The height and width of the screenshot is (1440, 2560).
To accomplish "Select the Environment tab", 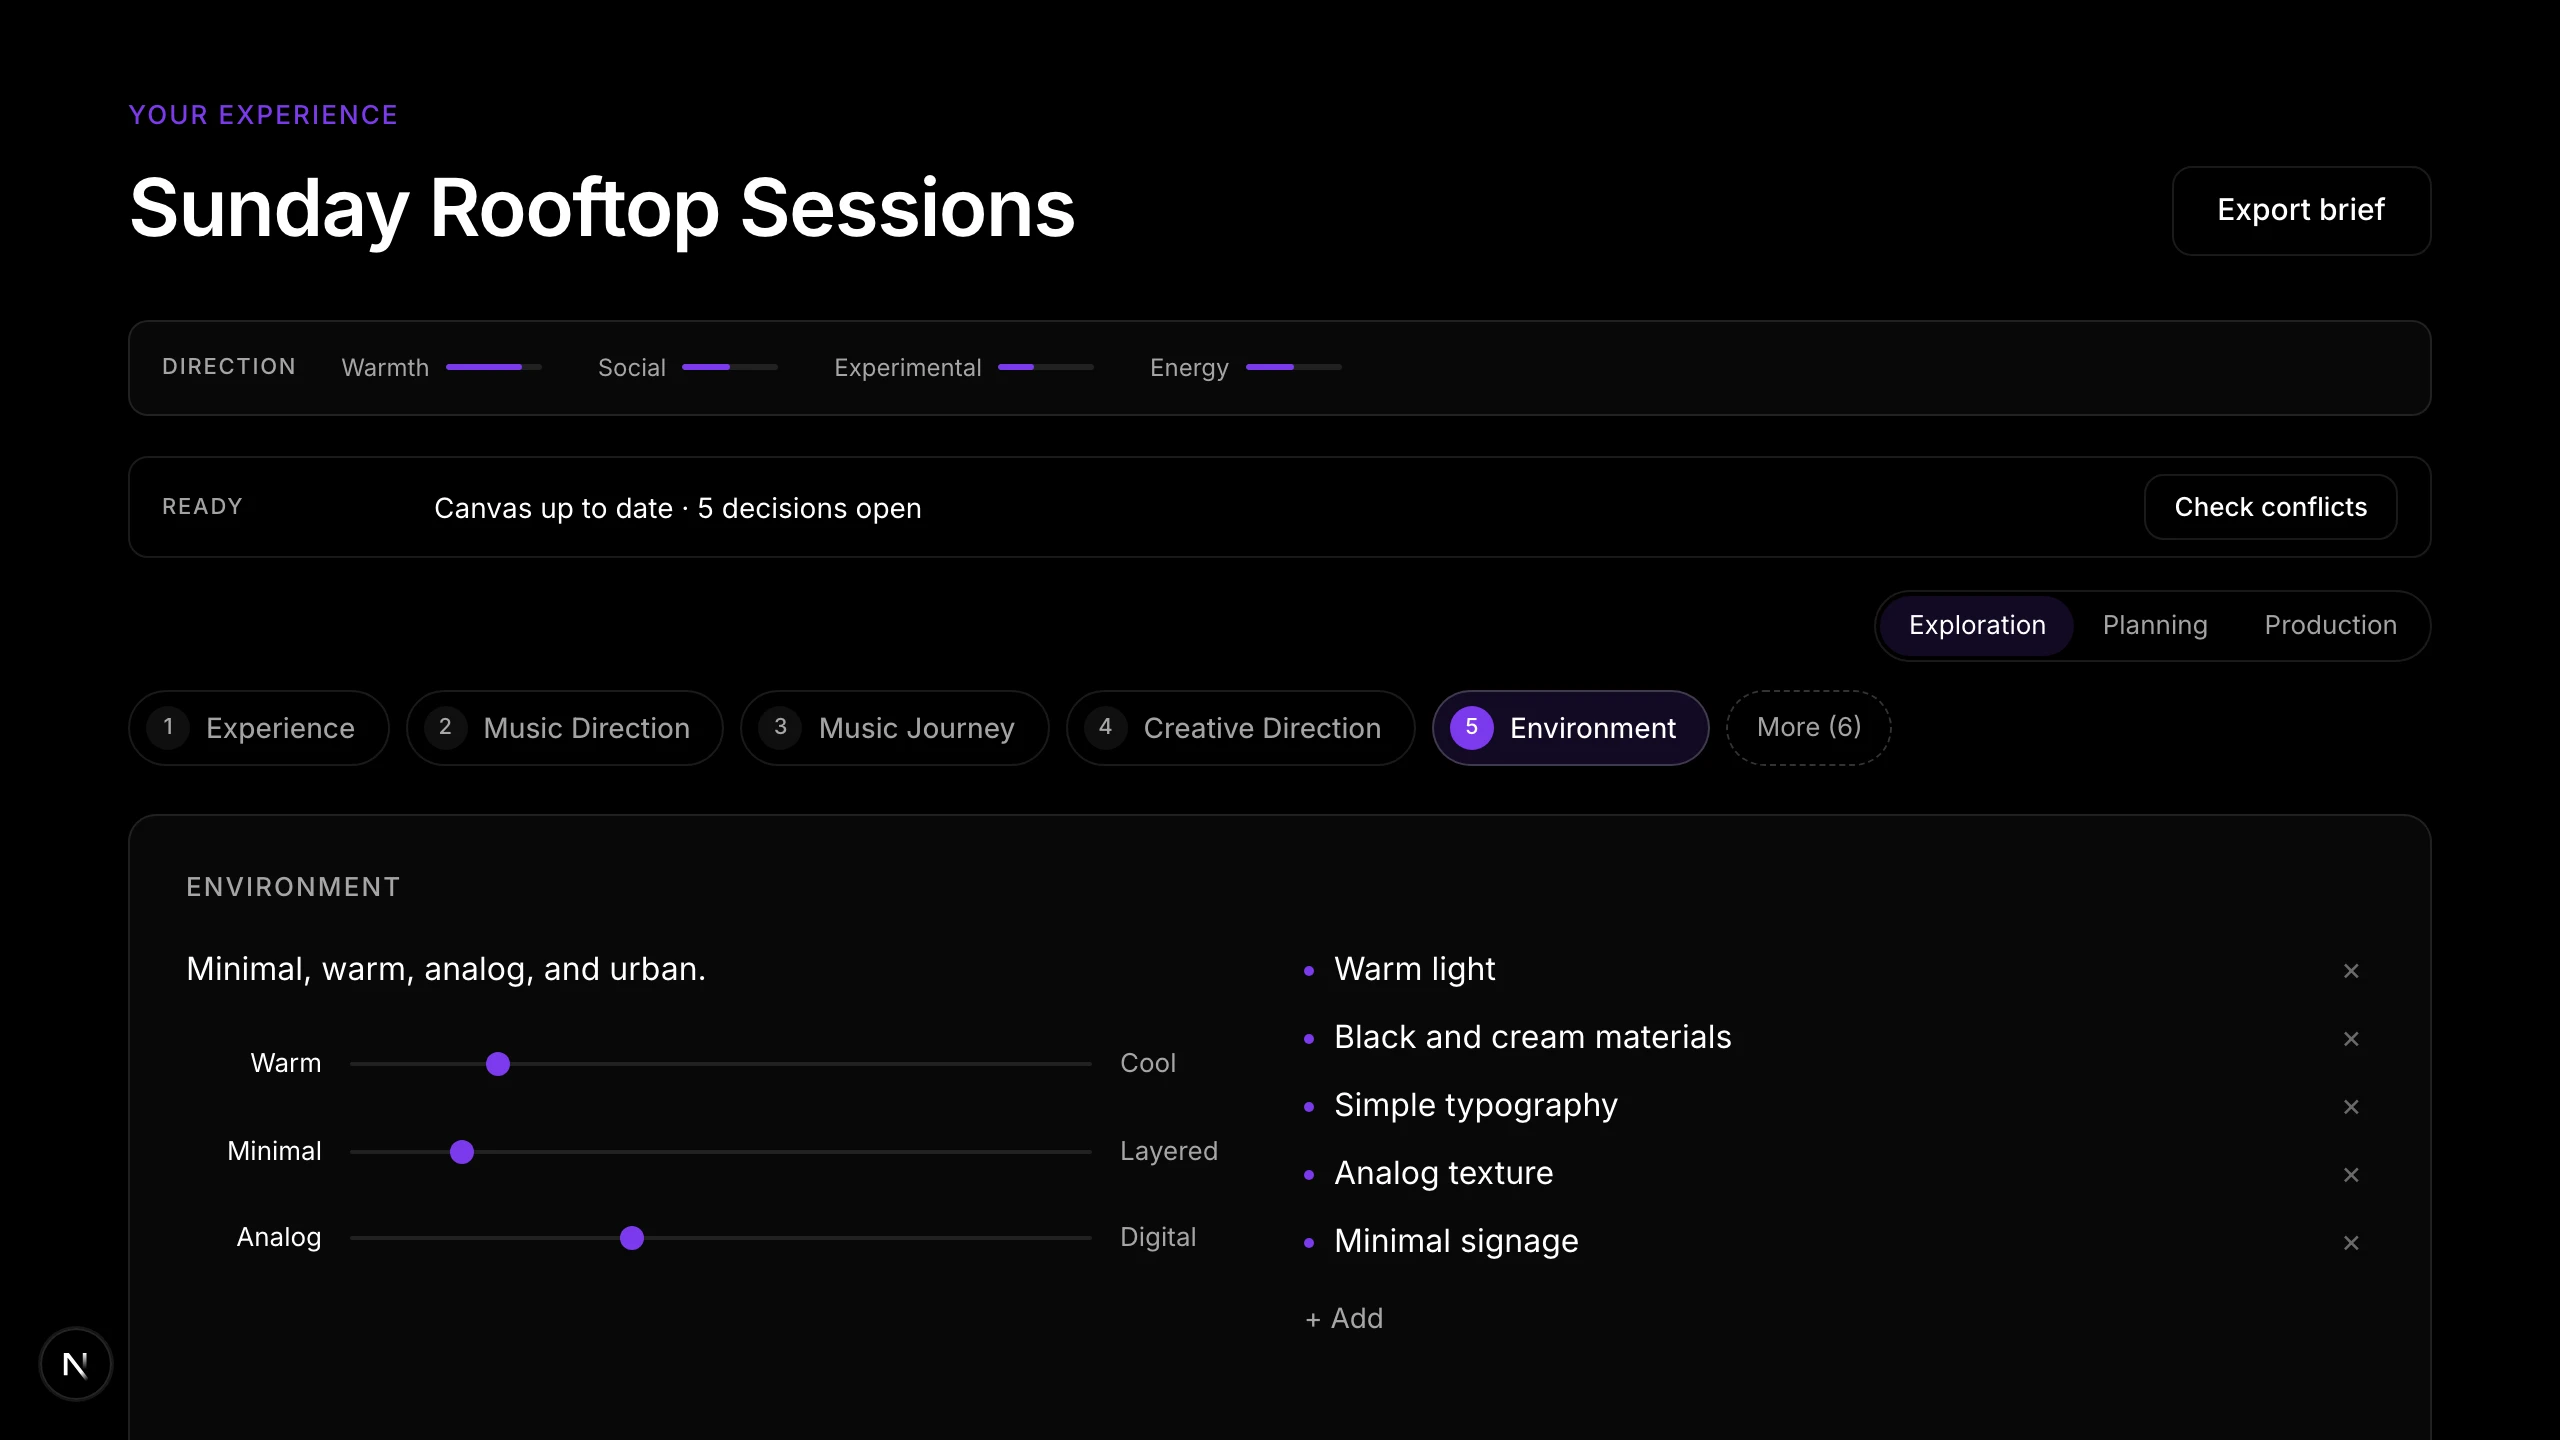I will click(x=1571, y=728).
